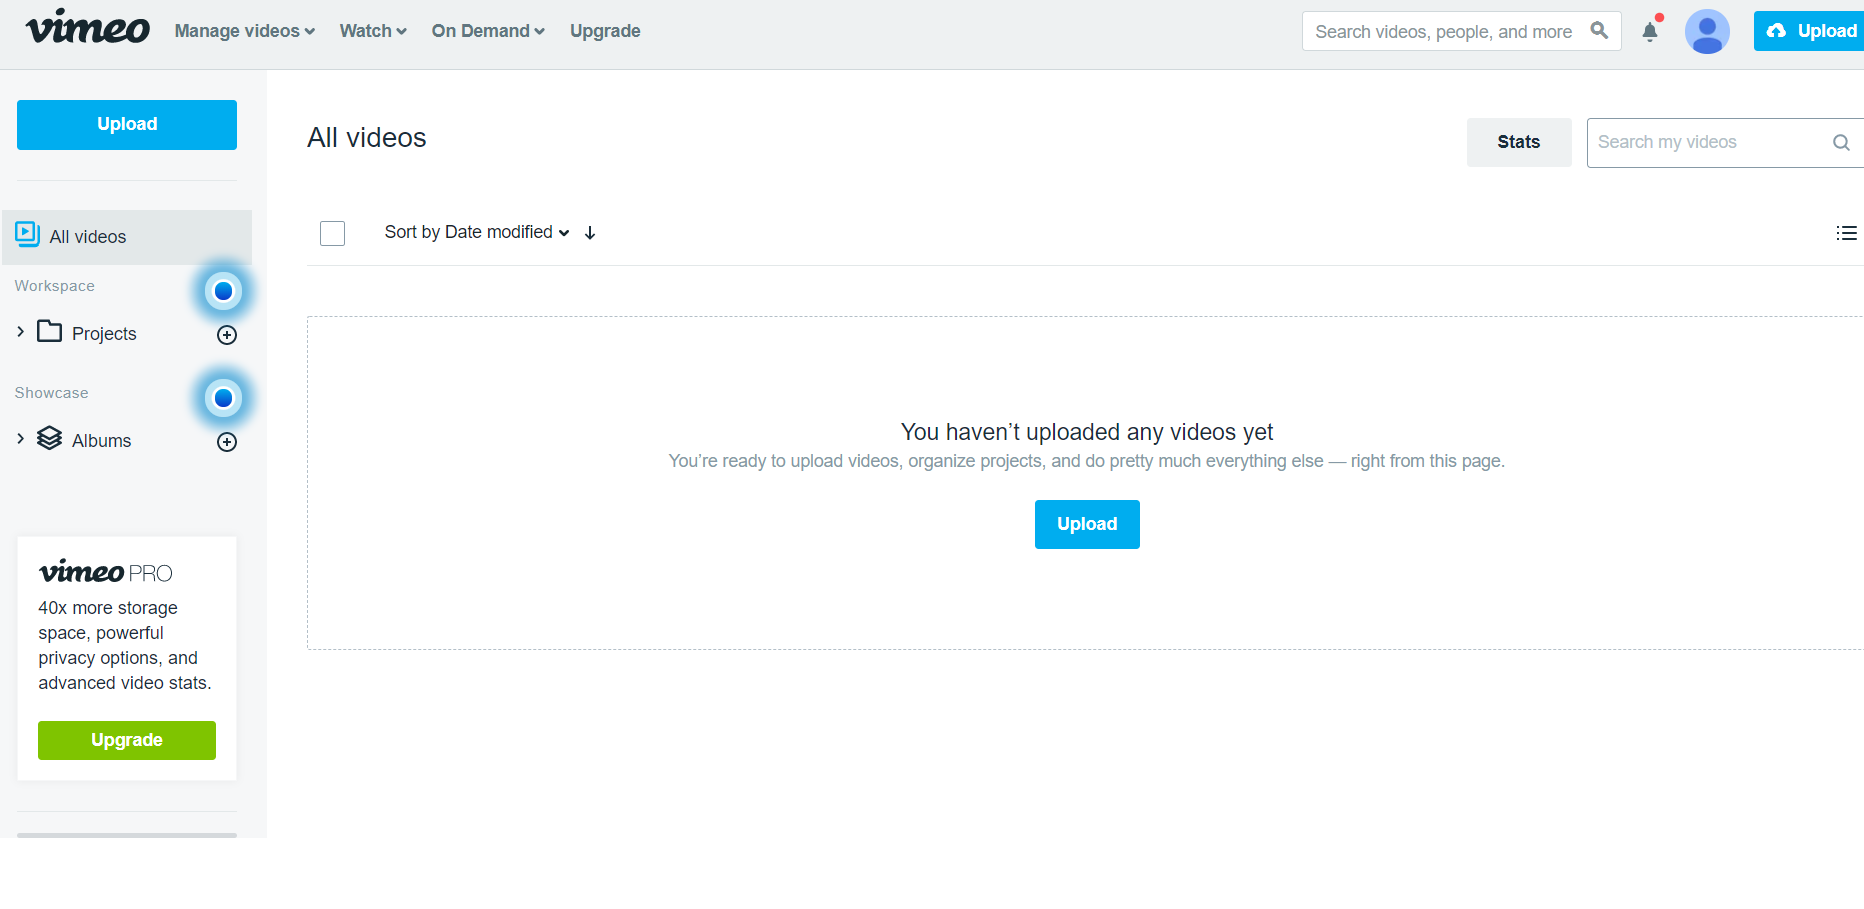Click the blue Upload button in sidebar
Viewport: 1864px width, 909px height.
pyautogui.click(x=127, y=125)
